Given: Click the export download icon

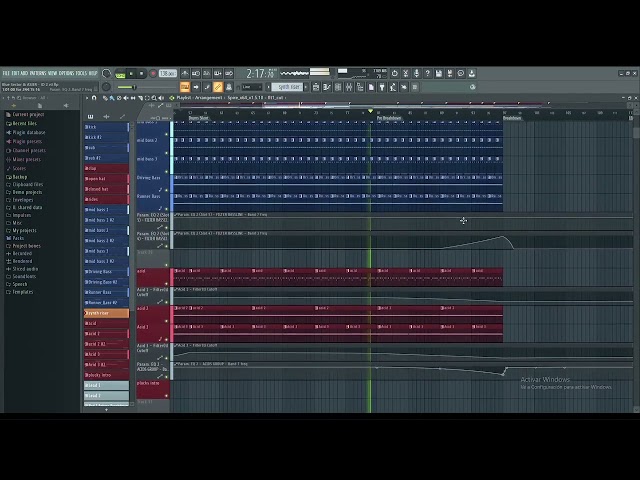Looking at the screenshot, I should [471, 73].
